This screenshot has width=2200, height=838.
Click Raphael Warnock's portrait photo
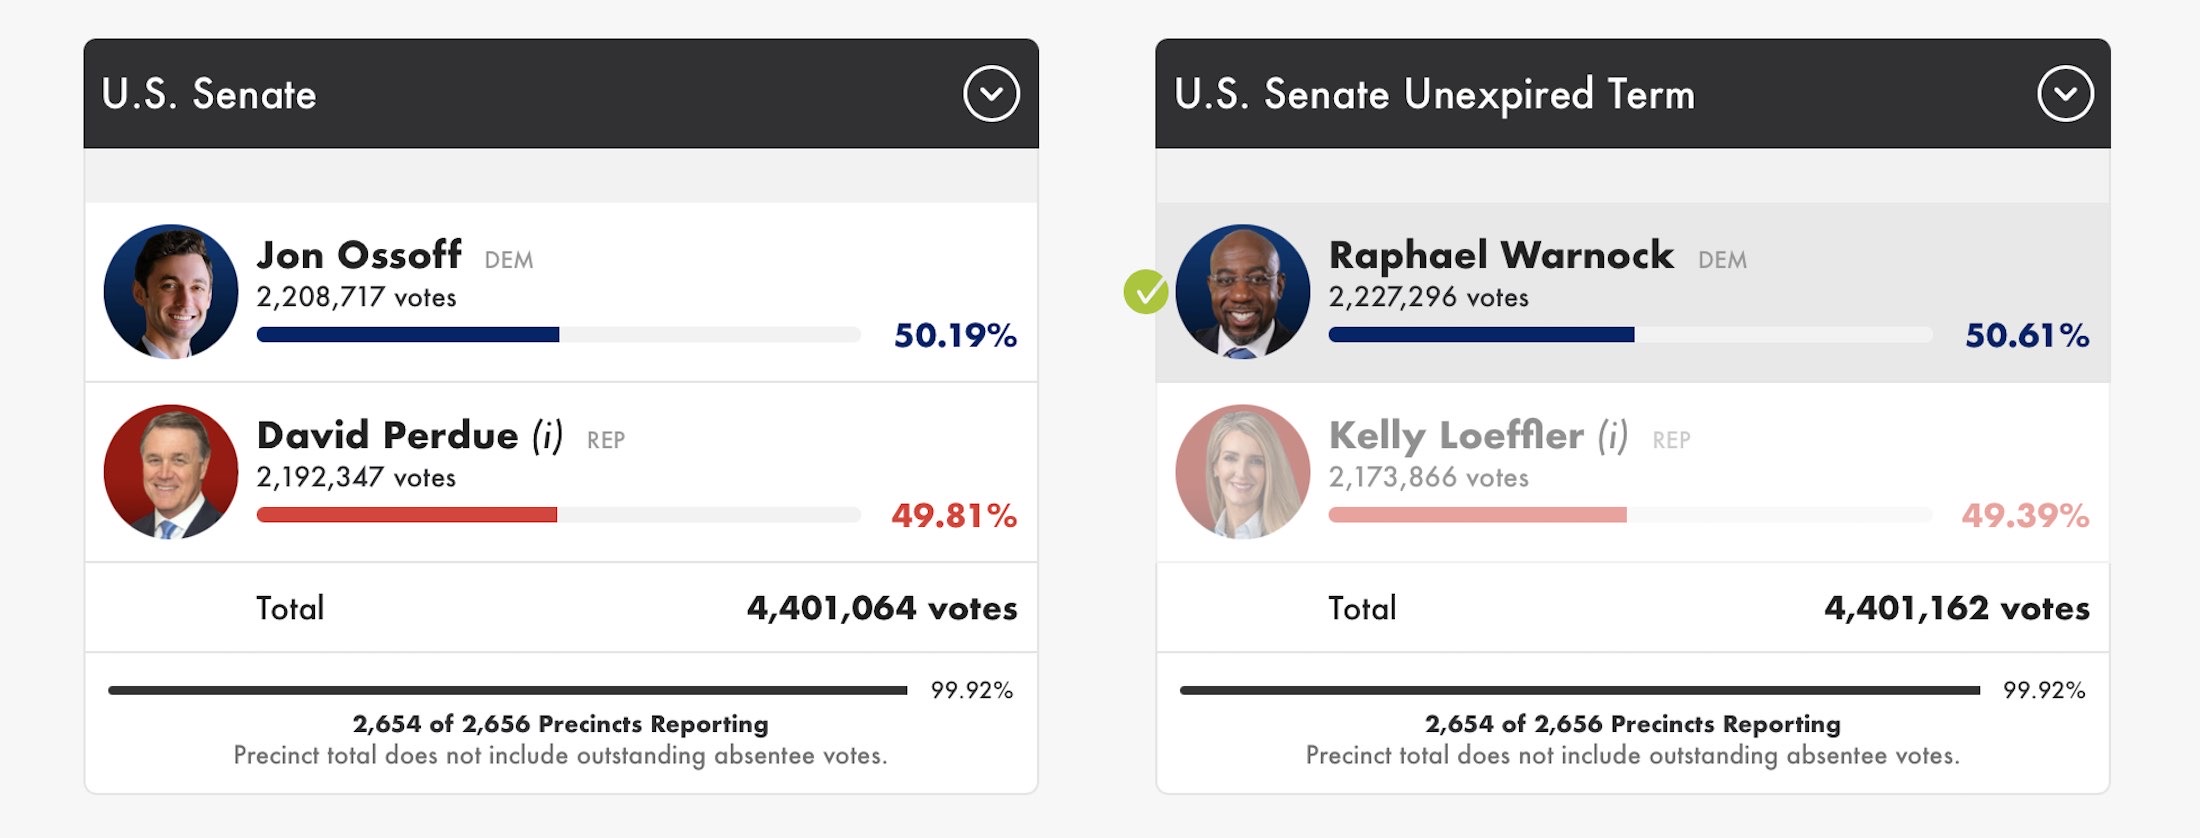tap(1243, 291)
